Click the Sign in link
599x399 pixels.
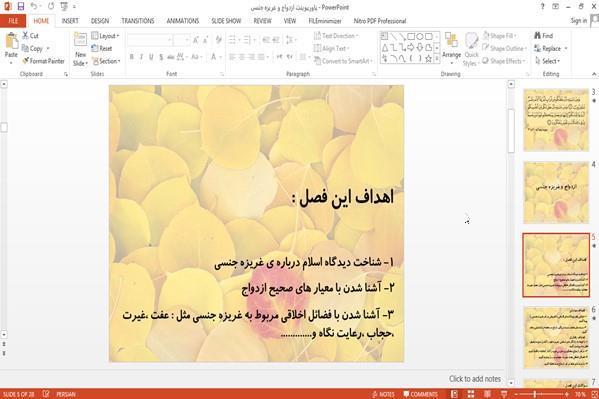578,21
